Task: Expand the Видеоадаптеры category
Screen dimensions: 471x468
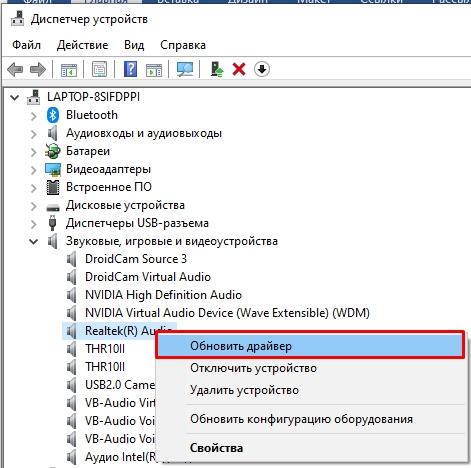Action: tap(34, 170)
